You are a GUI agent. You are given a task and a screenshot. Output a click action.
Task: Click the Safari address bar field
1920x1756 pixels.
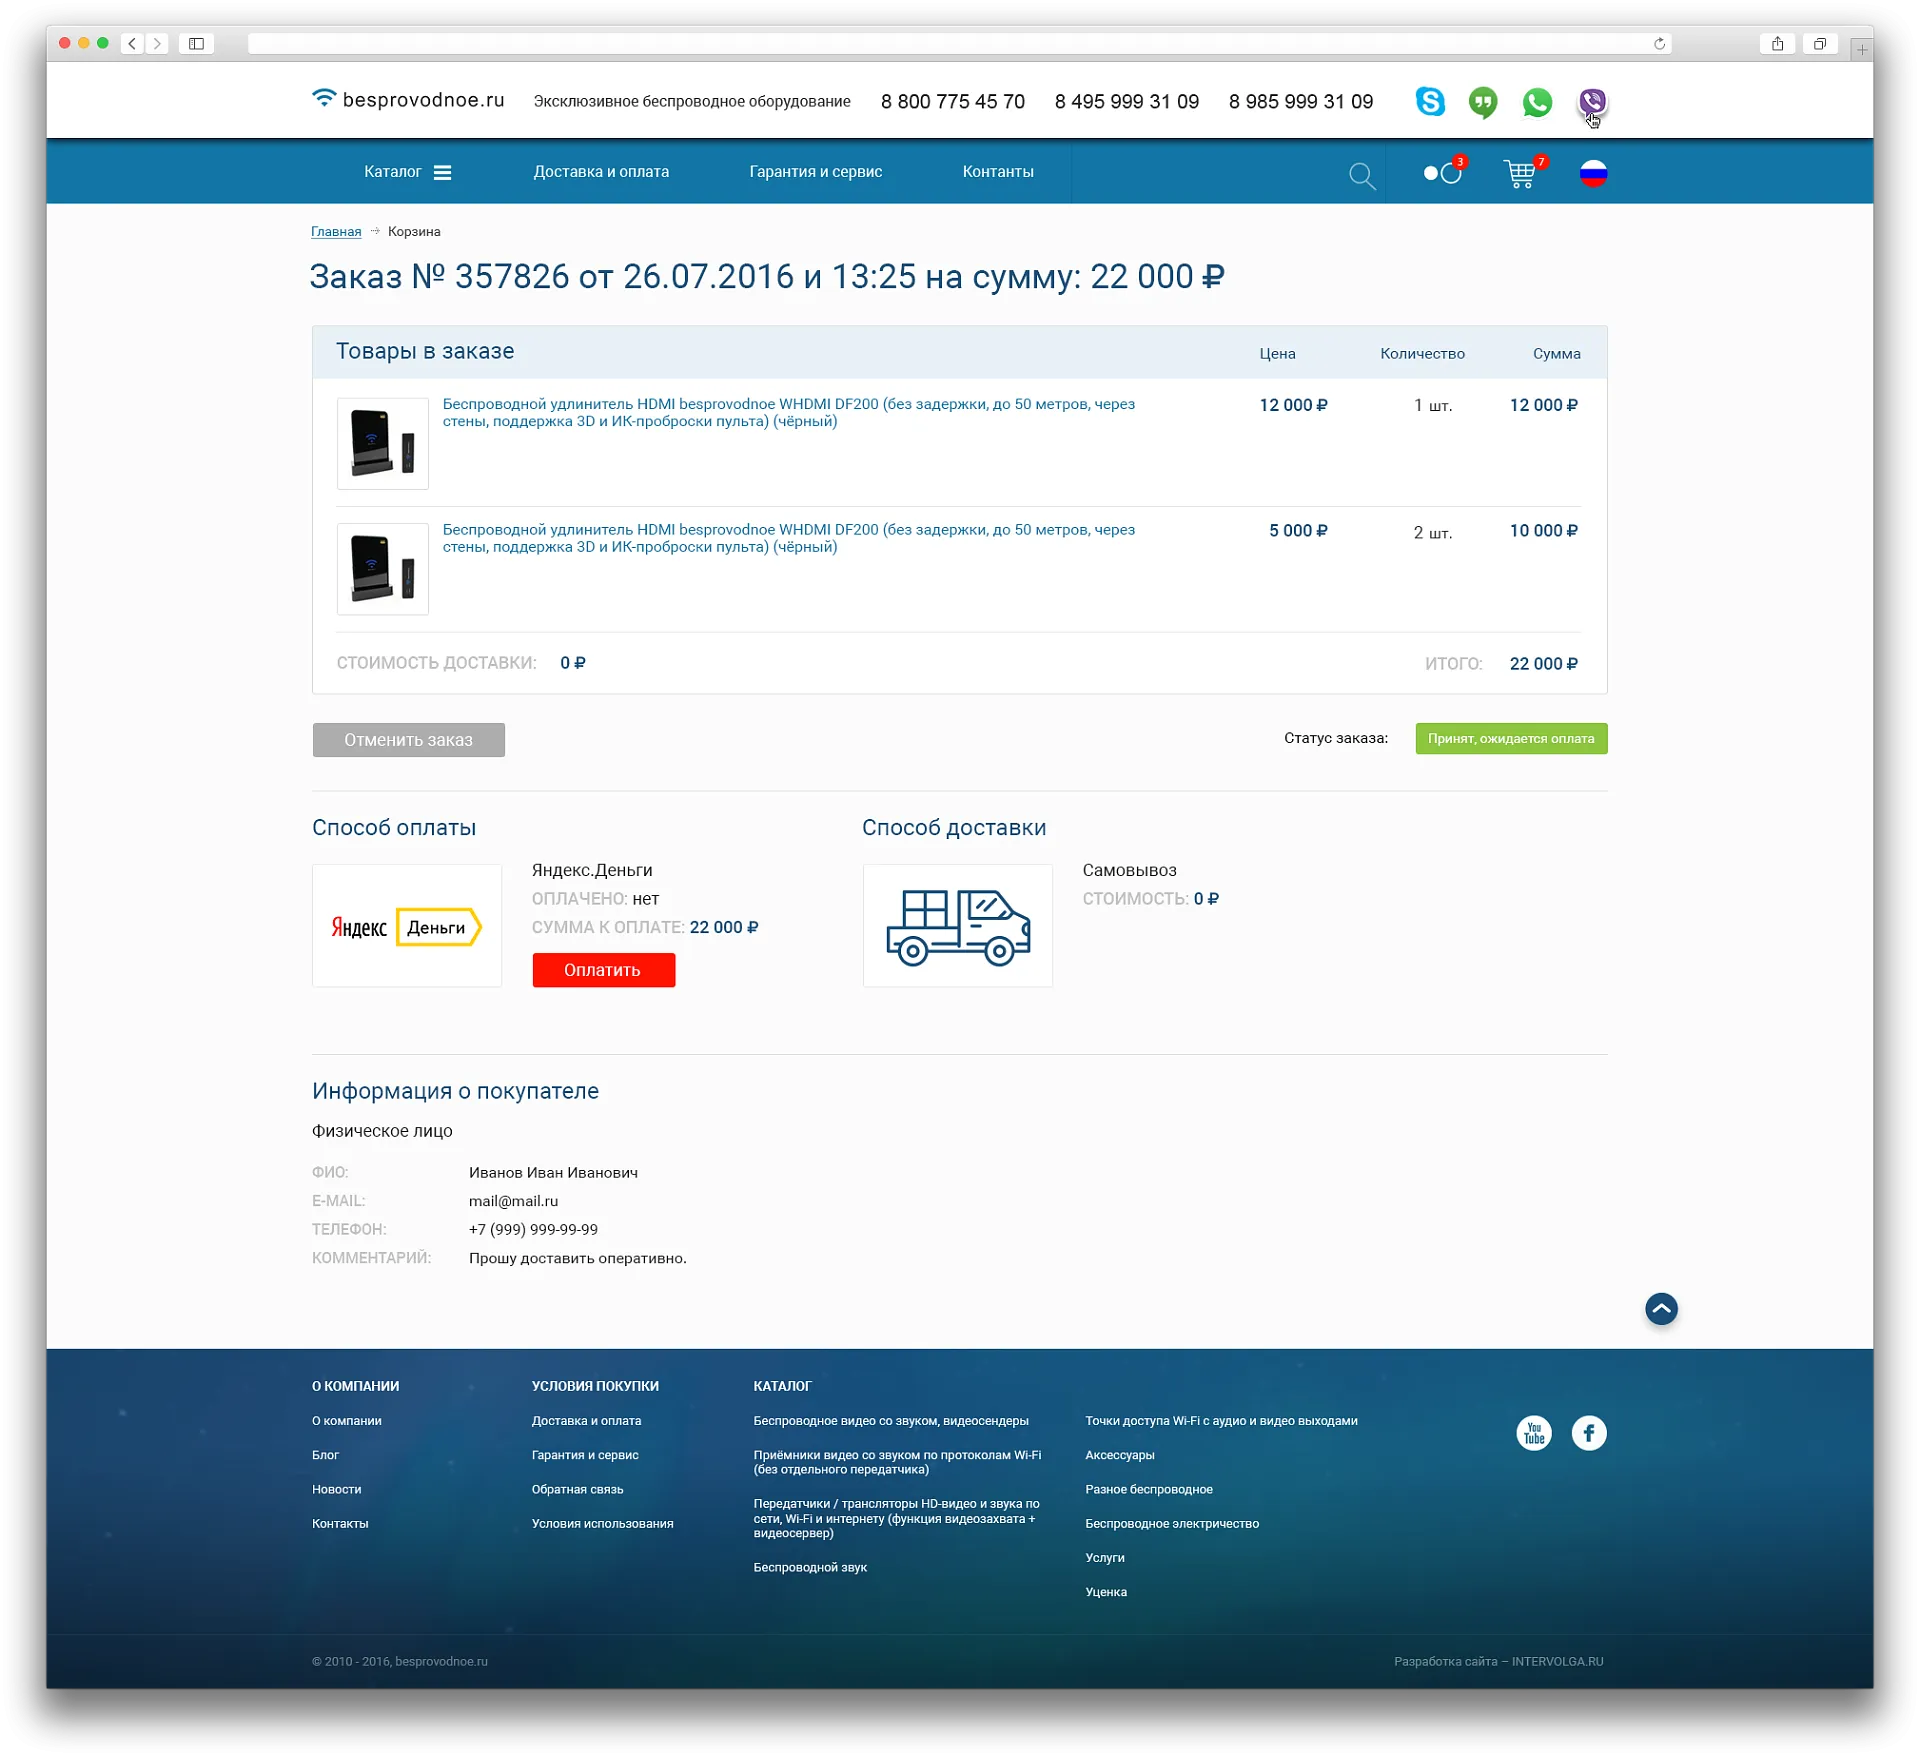coord(950,44)
